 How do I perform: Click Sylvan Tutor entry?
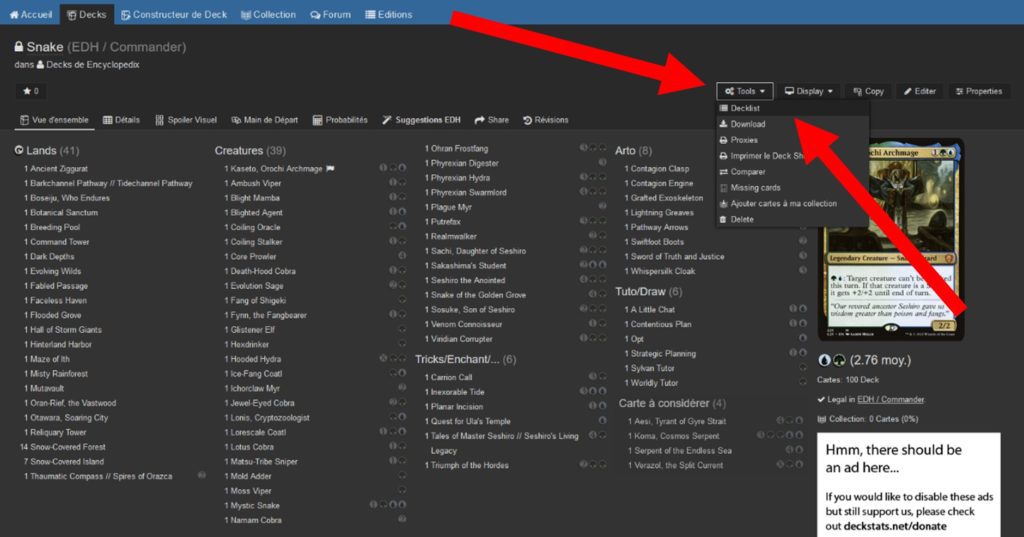click(652, 368)
